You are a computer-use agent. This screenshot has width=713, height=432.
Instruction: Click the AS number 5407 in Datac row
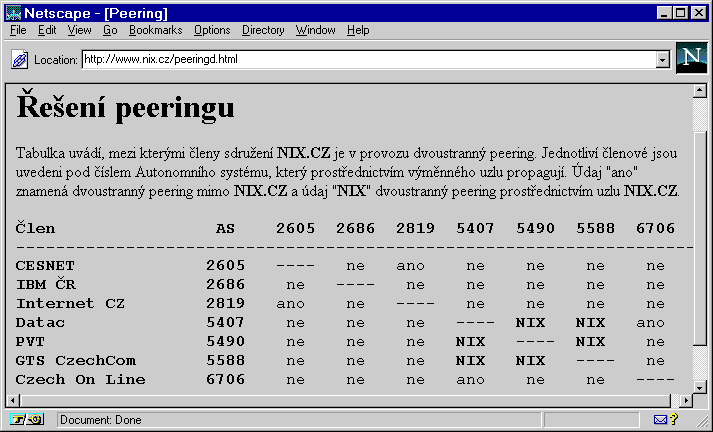click(x=226, y=322)
